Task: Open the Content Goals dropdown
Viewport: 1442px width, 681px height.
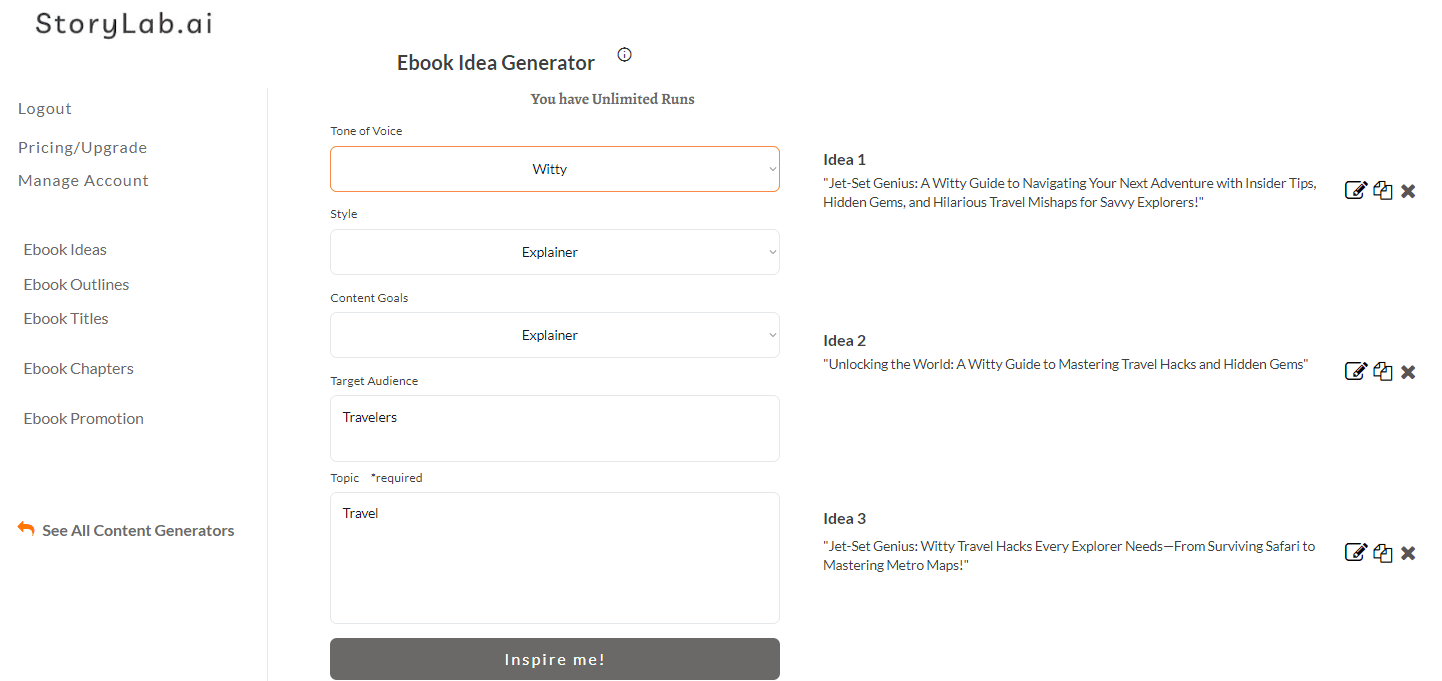Action: pyautogui.click(x=555, y=334)
